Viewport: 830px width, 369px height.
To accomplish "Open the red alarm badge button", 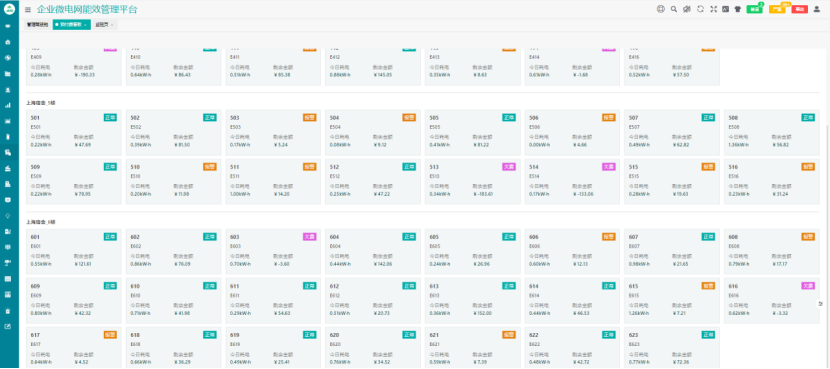I will click(x=799, y=9).
